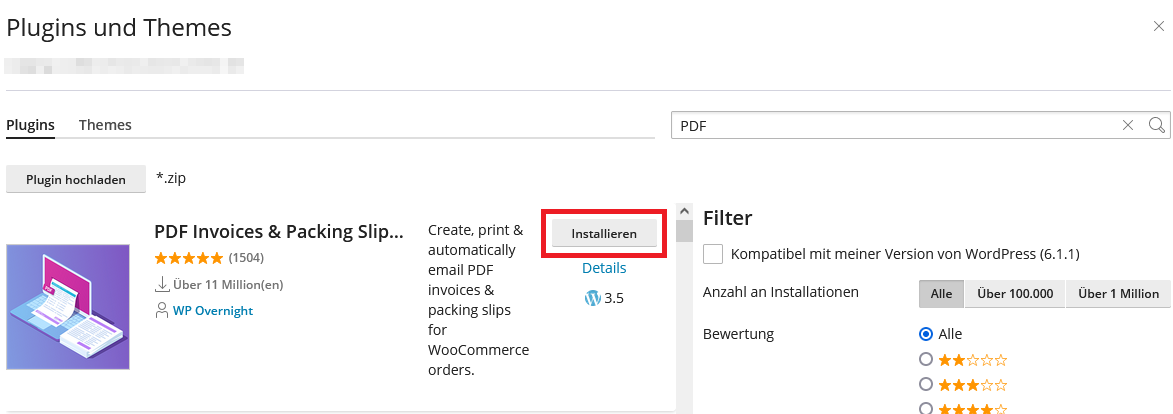Select the Alle rating radio button

coord(926,334)
